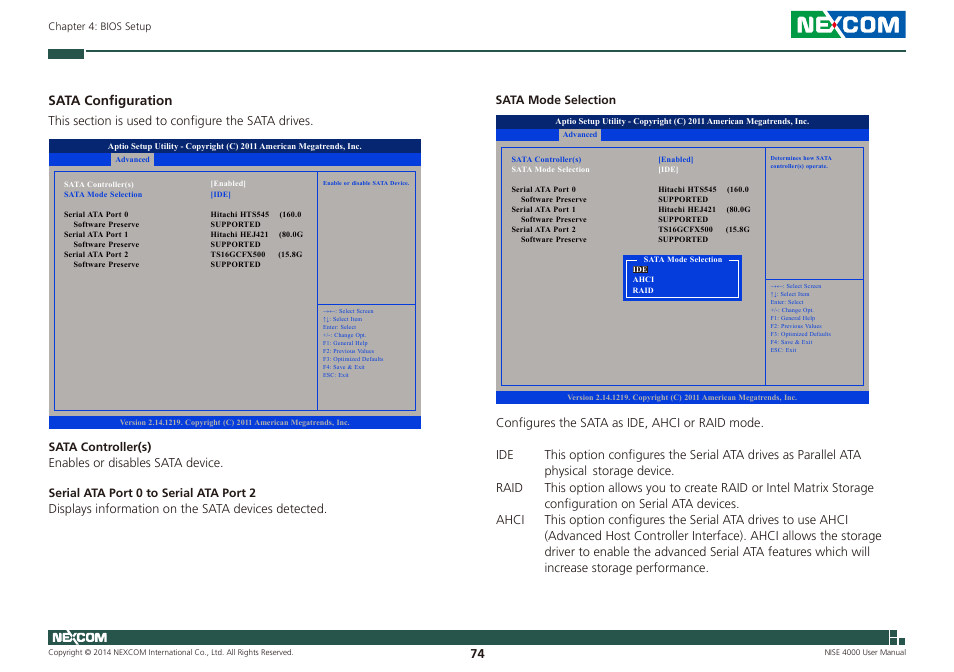Click 'NISE 4000 User Manual' footer text

pos(865,653)
